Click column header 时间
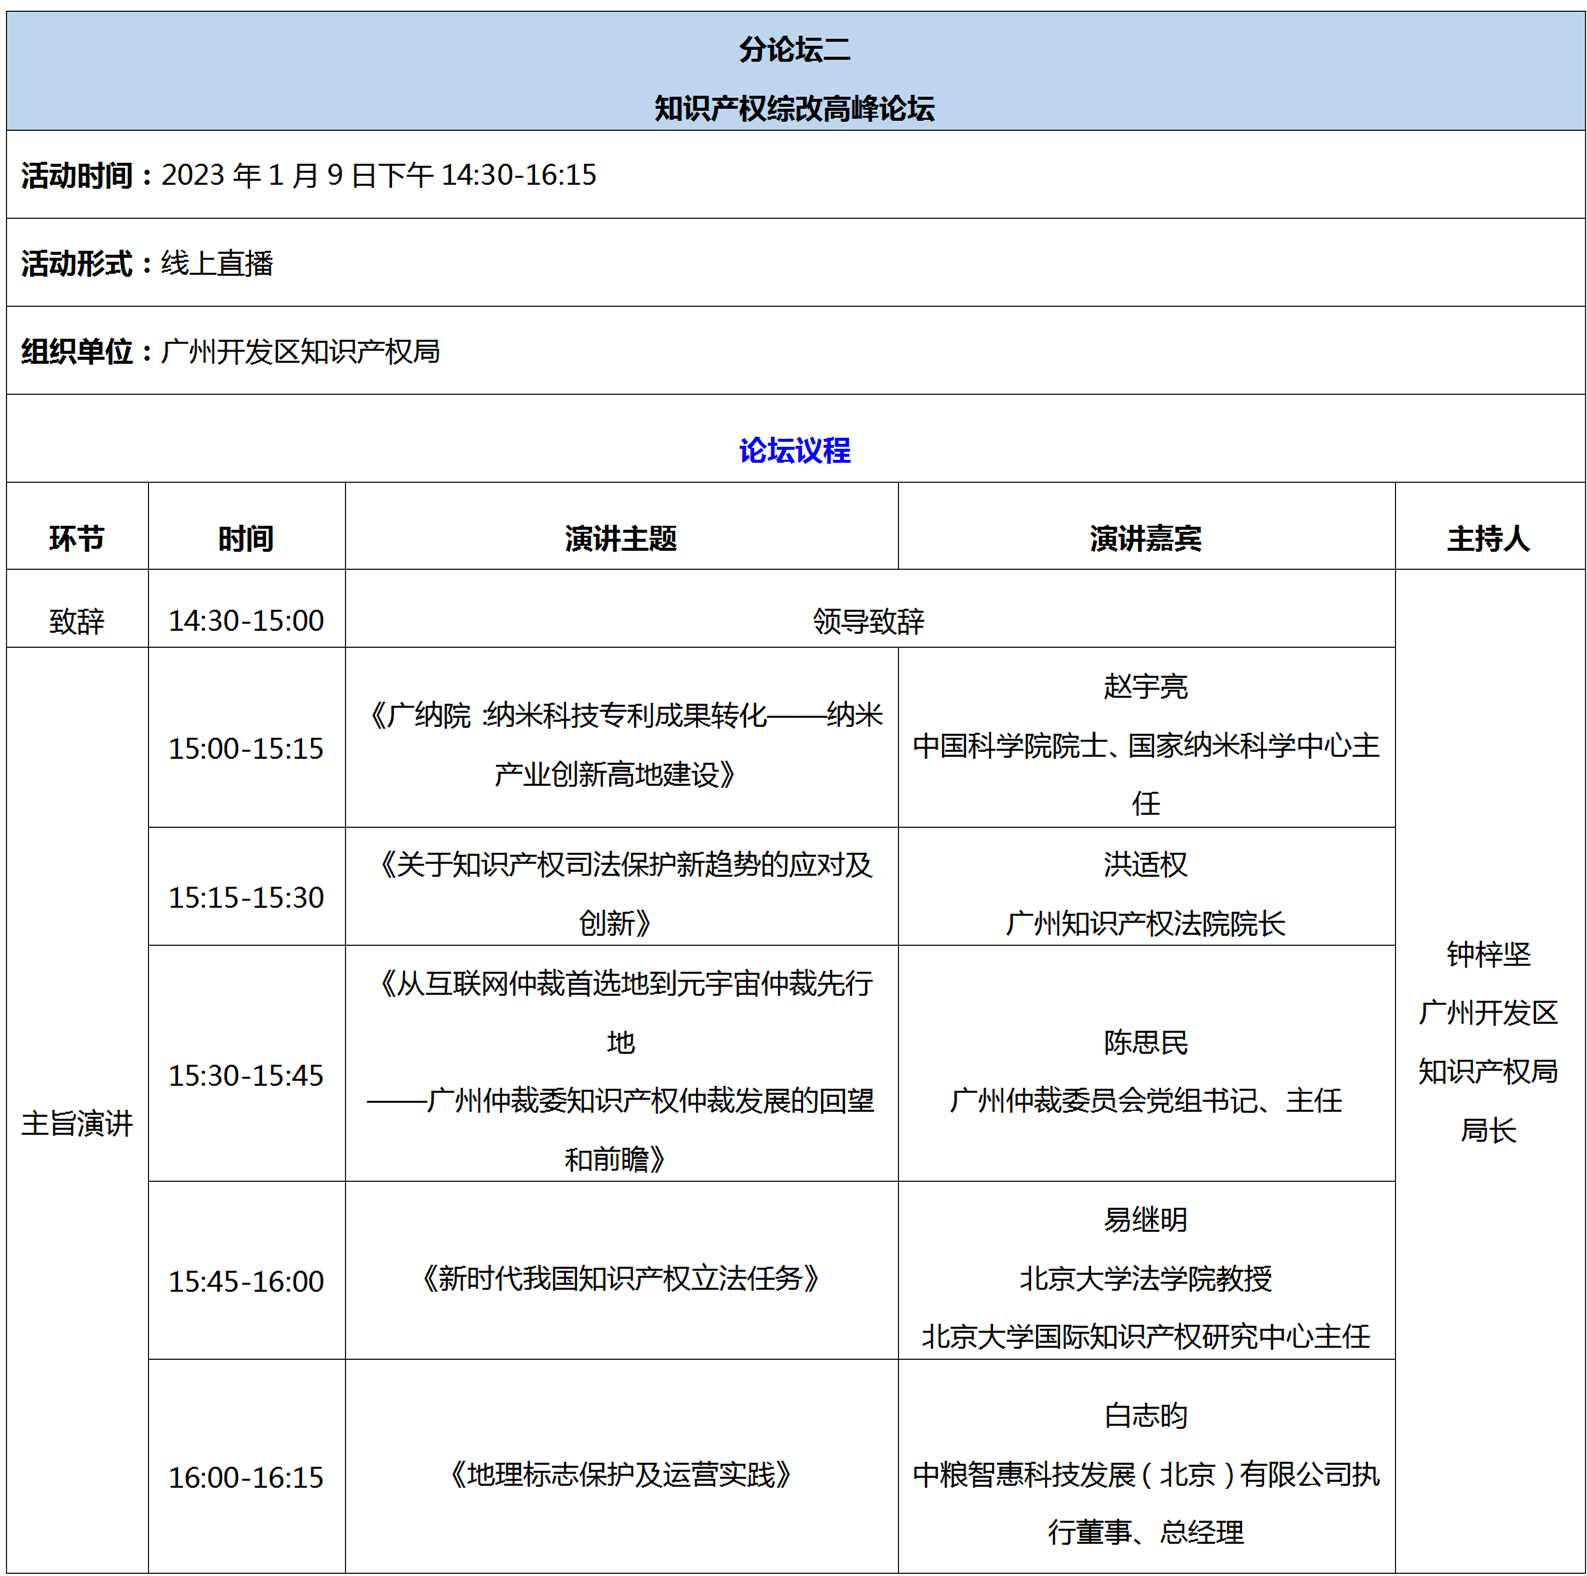The height and width of the screenshot is (1576, 1587). 246,539
